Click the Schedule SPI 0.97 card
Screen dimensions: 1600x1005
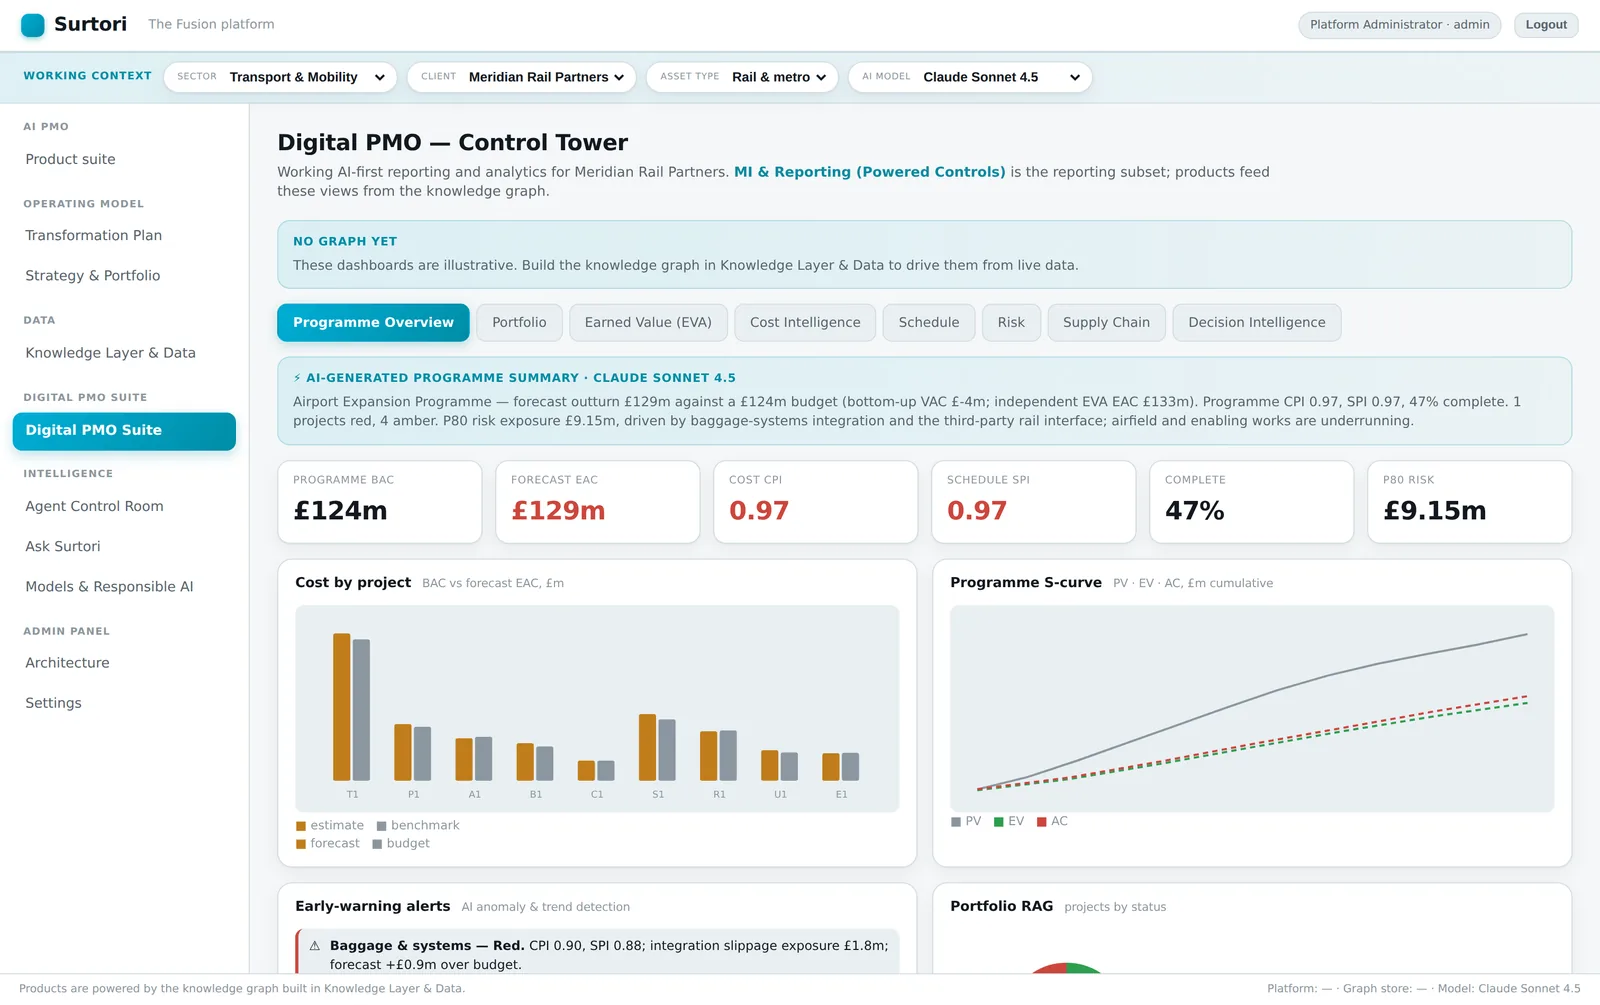pyautogui.click(x=1034, y=502)
